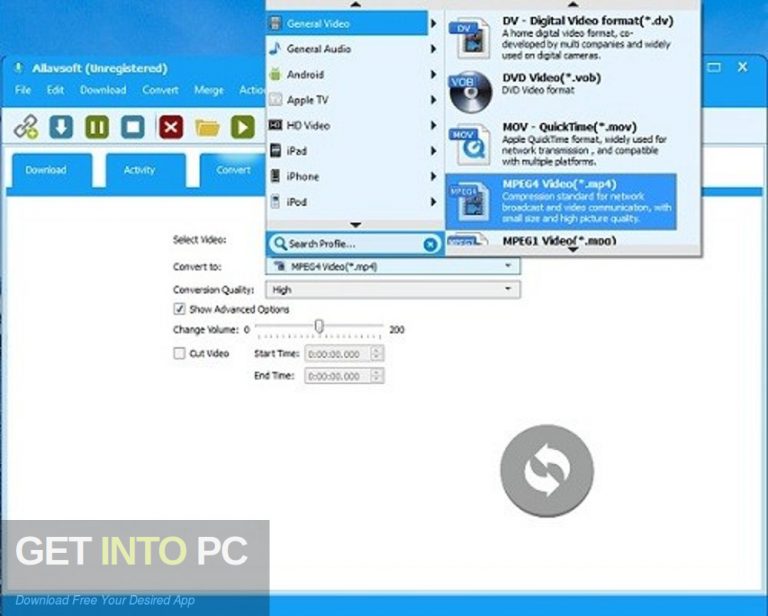Click the Search Profile box
Screen dimensions: 768x616
[355, 244]
